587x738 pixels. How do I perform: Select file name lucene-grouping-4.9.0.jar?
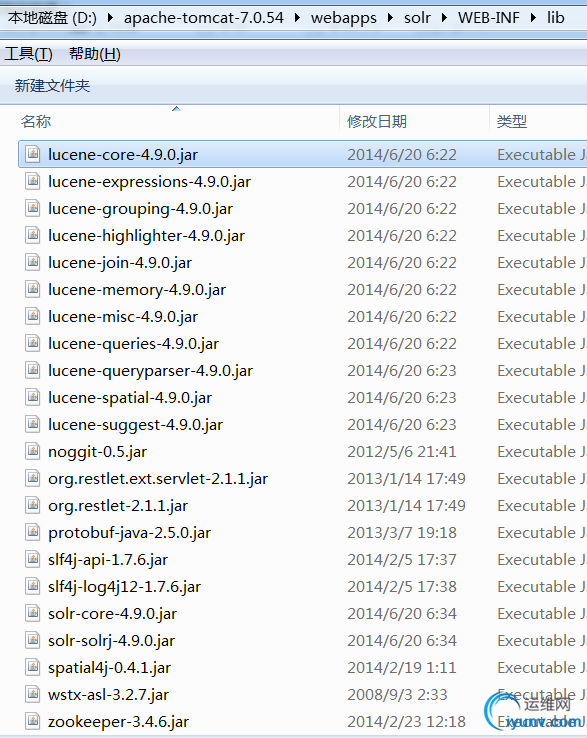[140, 209]
